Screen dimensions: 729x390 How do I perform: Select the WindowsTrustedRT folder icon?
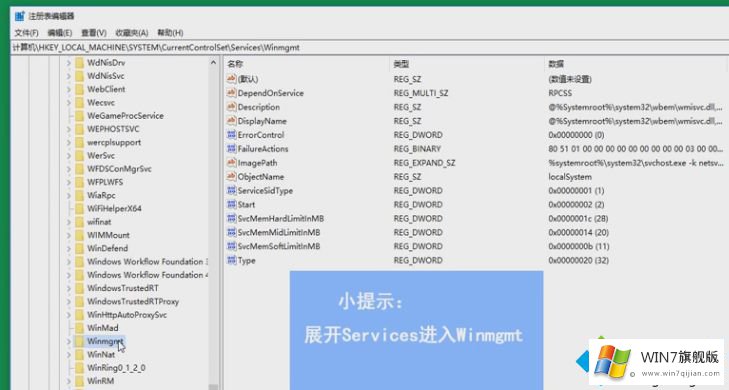pos(80,288)
